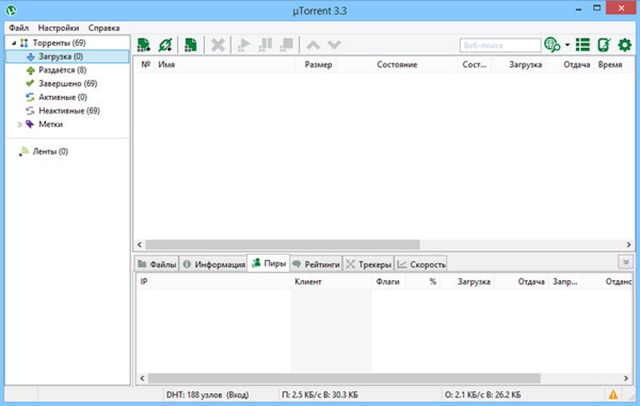Screen dimensions: 640x406
Task: Select Активные (0) category
Action: [x=63, y=97]
